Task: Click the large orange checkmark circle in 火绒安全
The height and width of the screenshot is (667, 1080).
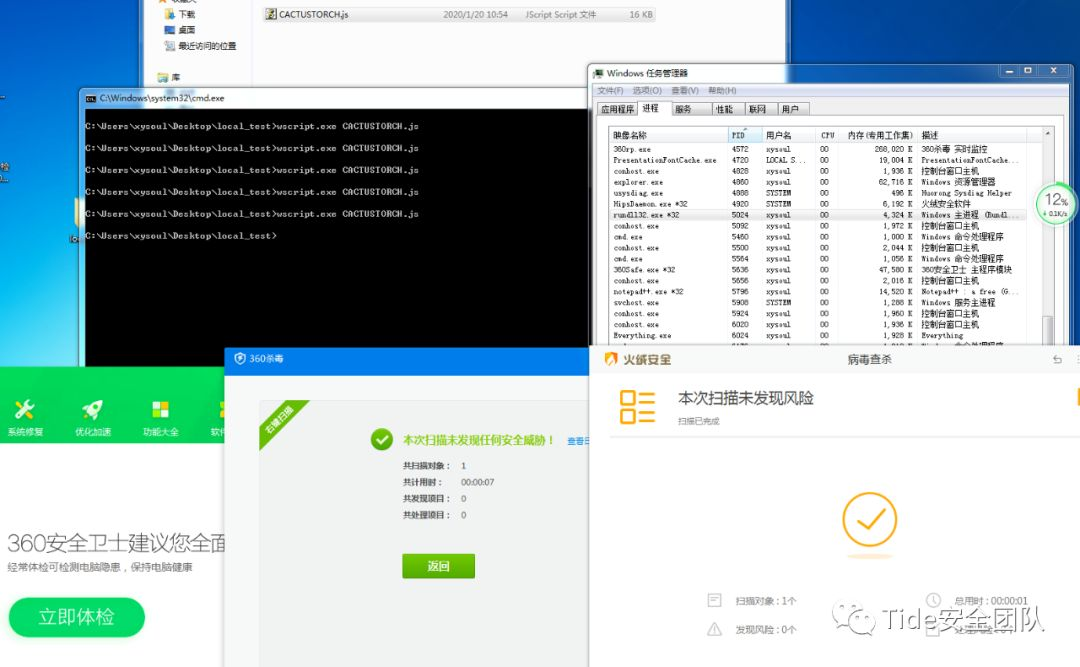Action: (869, 520)
